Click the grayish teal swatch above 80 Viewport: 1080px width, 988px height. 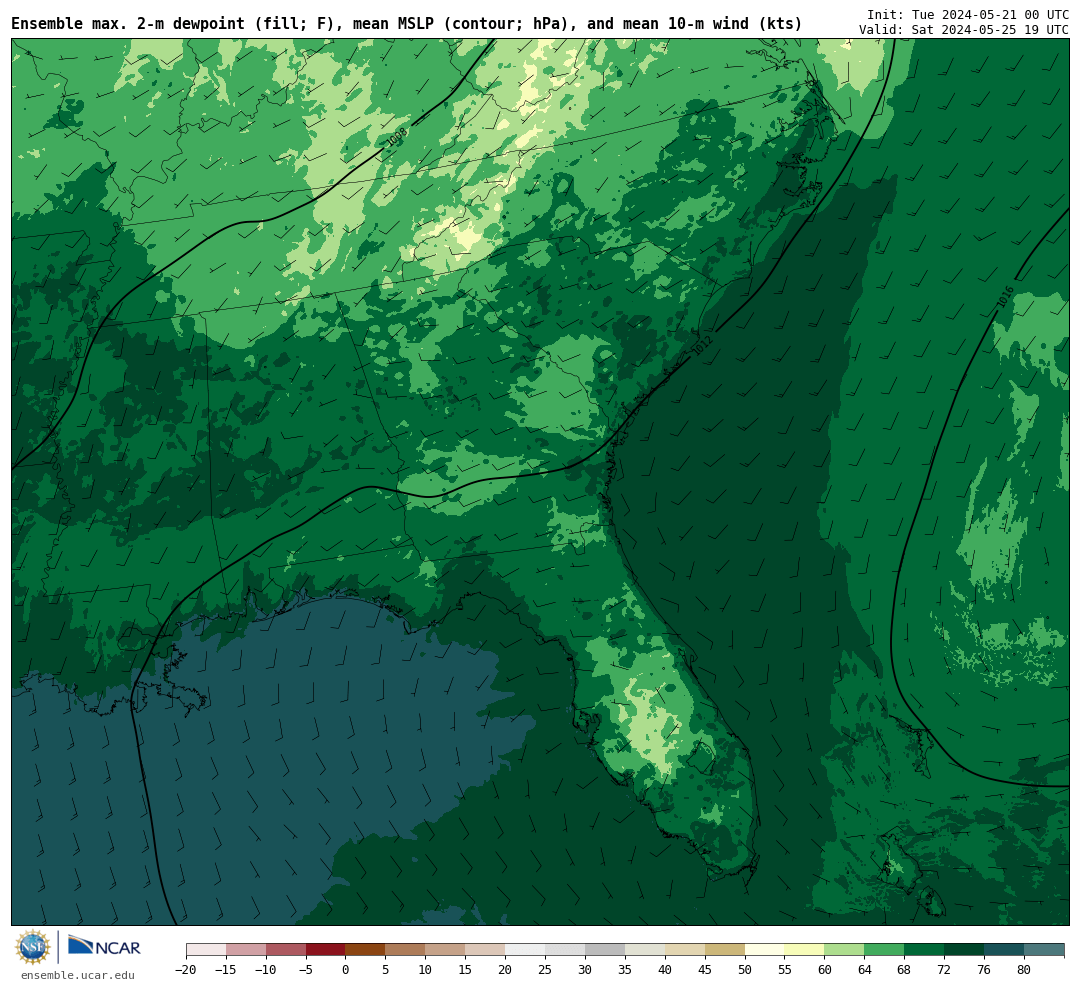tap(1044, 950)
